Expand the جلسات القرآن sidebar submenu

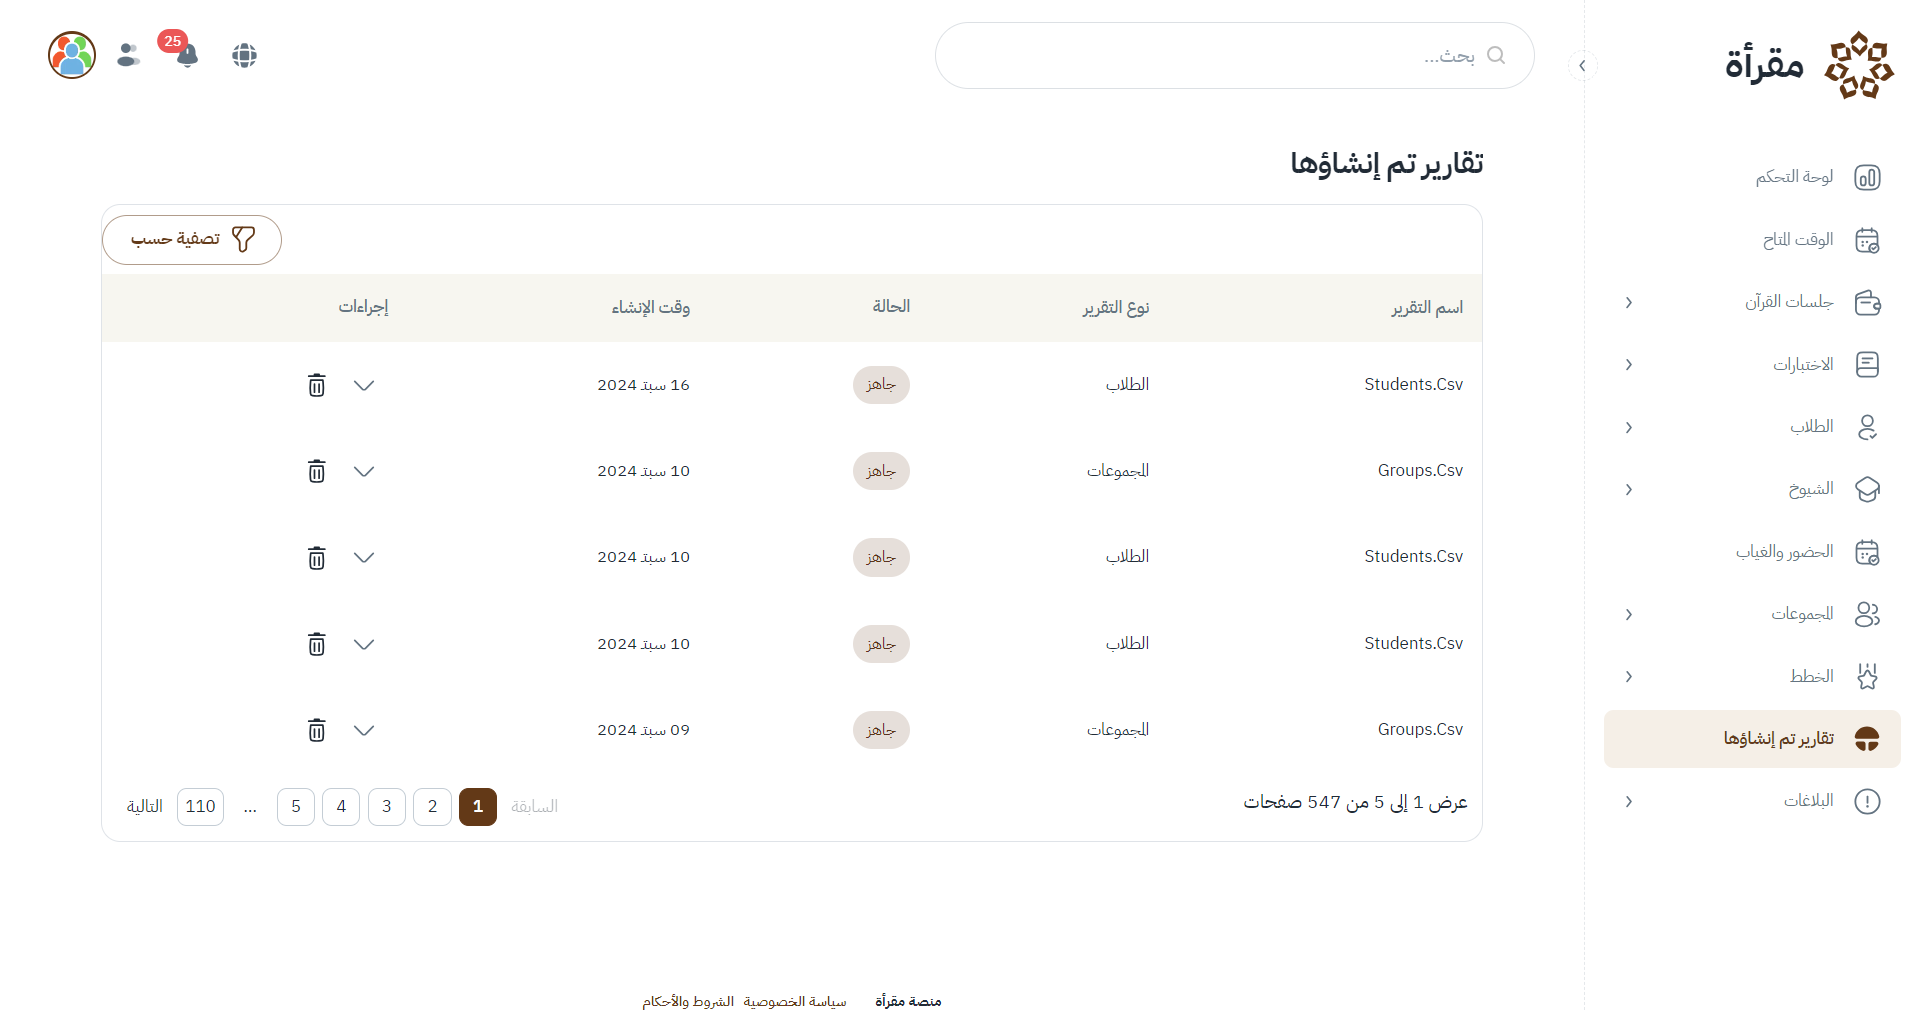tap(1629, 302)
